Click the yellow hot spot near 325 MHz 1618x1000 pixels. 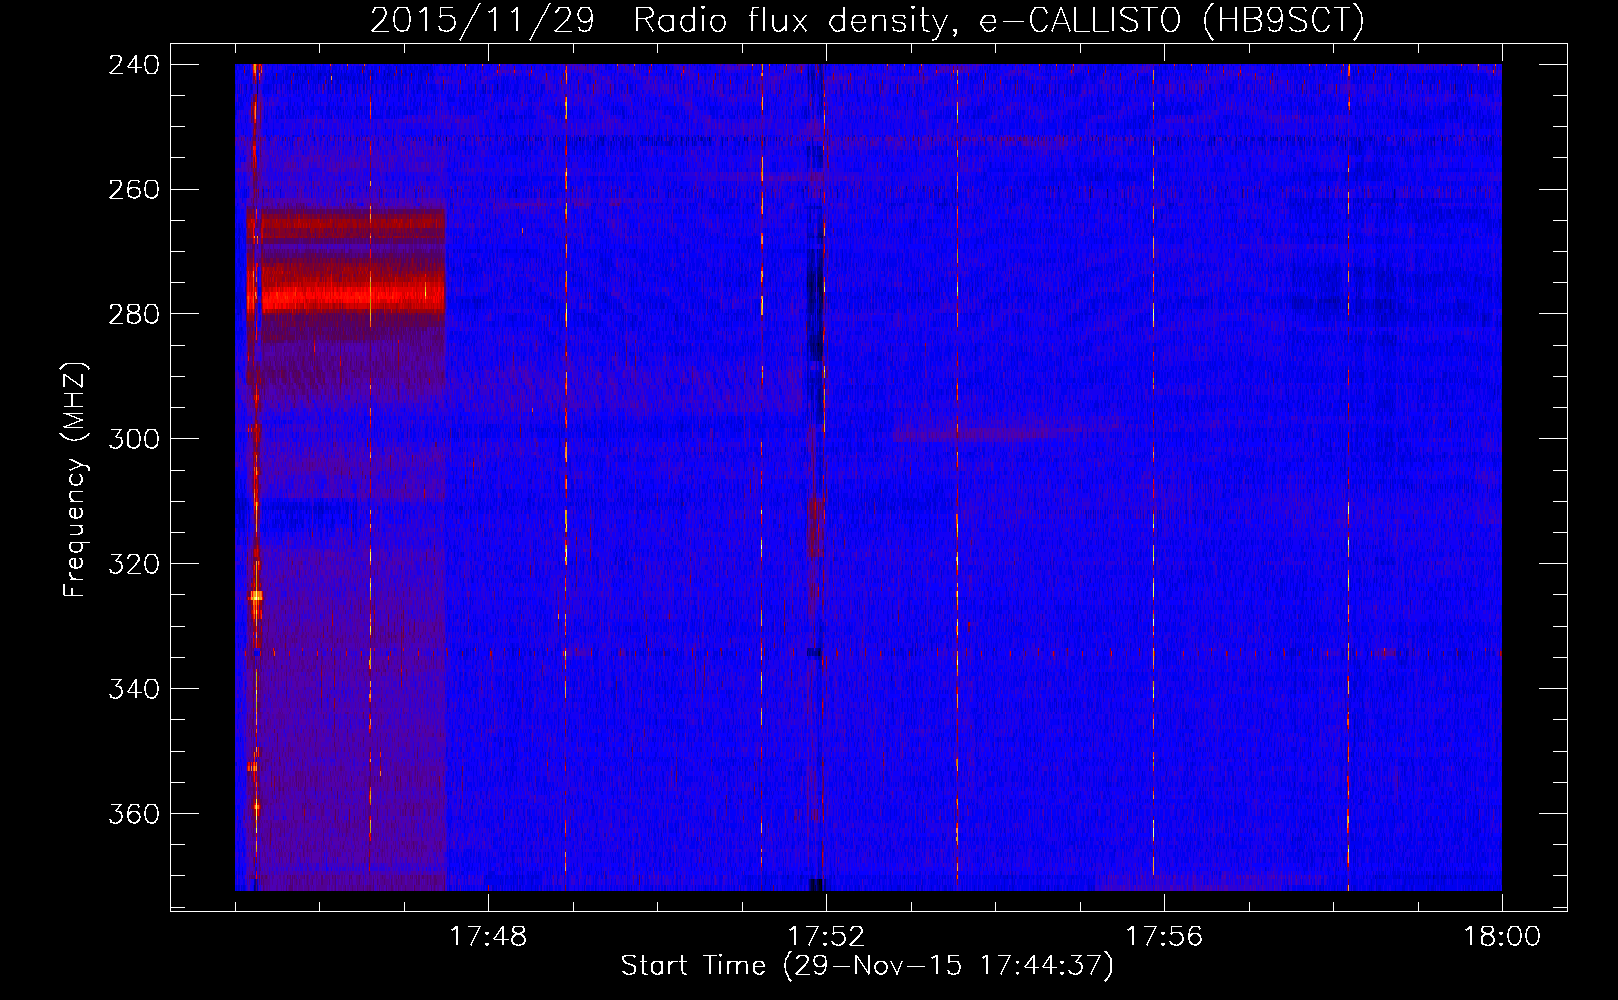pos(256,595)
